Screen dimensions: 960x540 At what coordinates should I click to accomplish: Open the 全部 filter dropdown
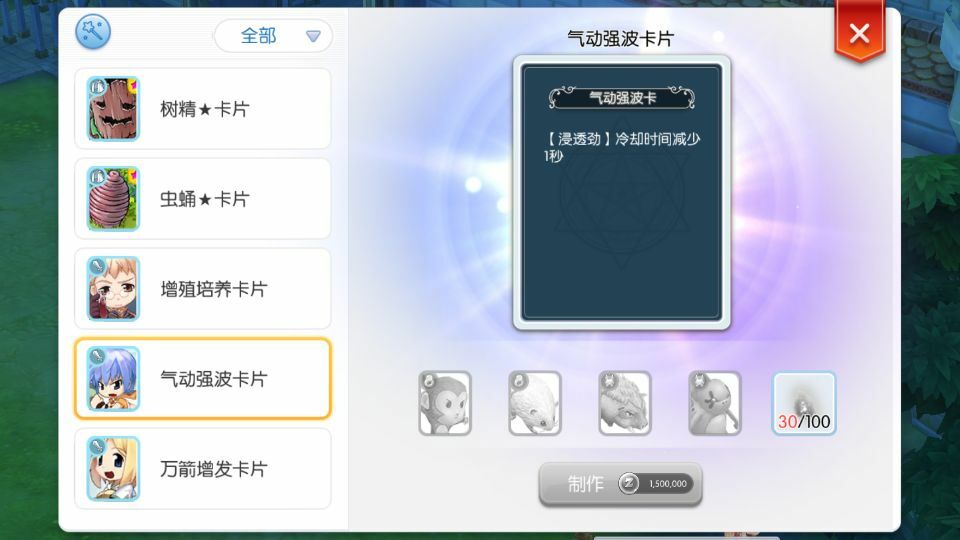tap(273, 36)
